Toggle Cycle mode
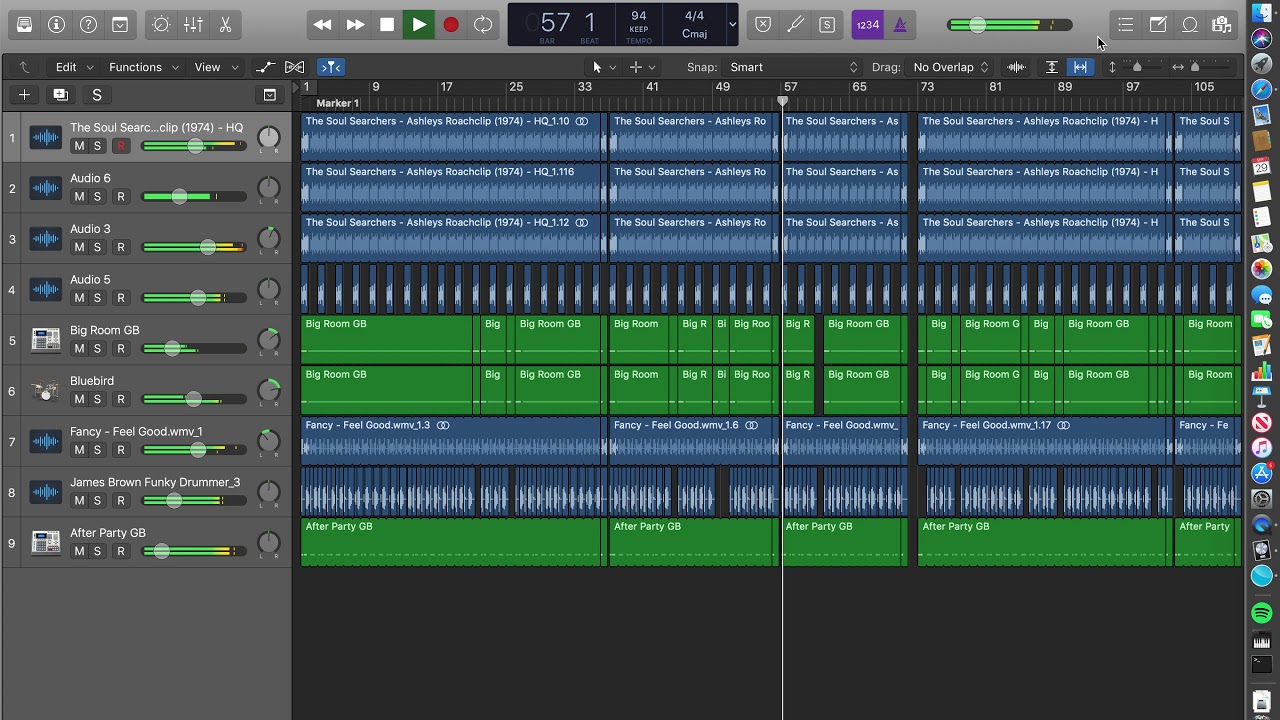Viewport: 1280px width, 720px height. (483, 25)
